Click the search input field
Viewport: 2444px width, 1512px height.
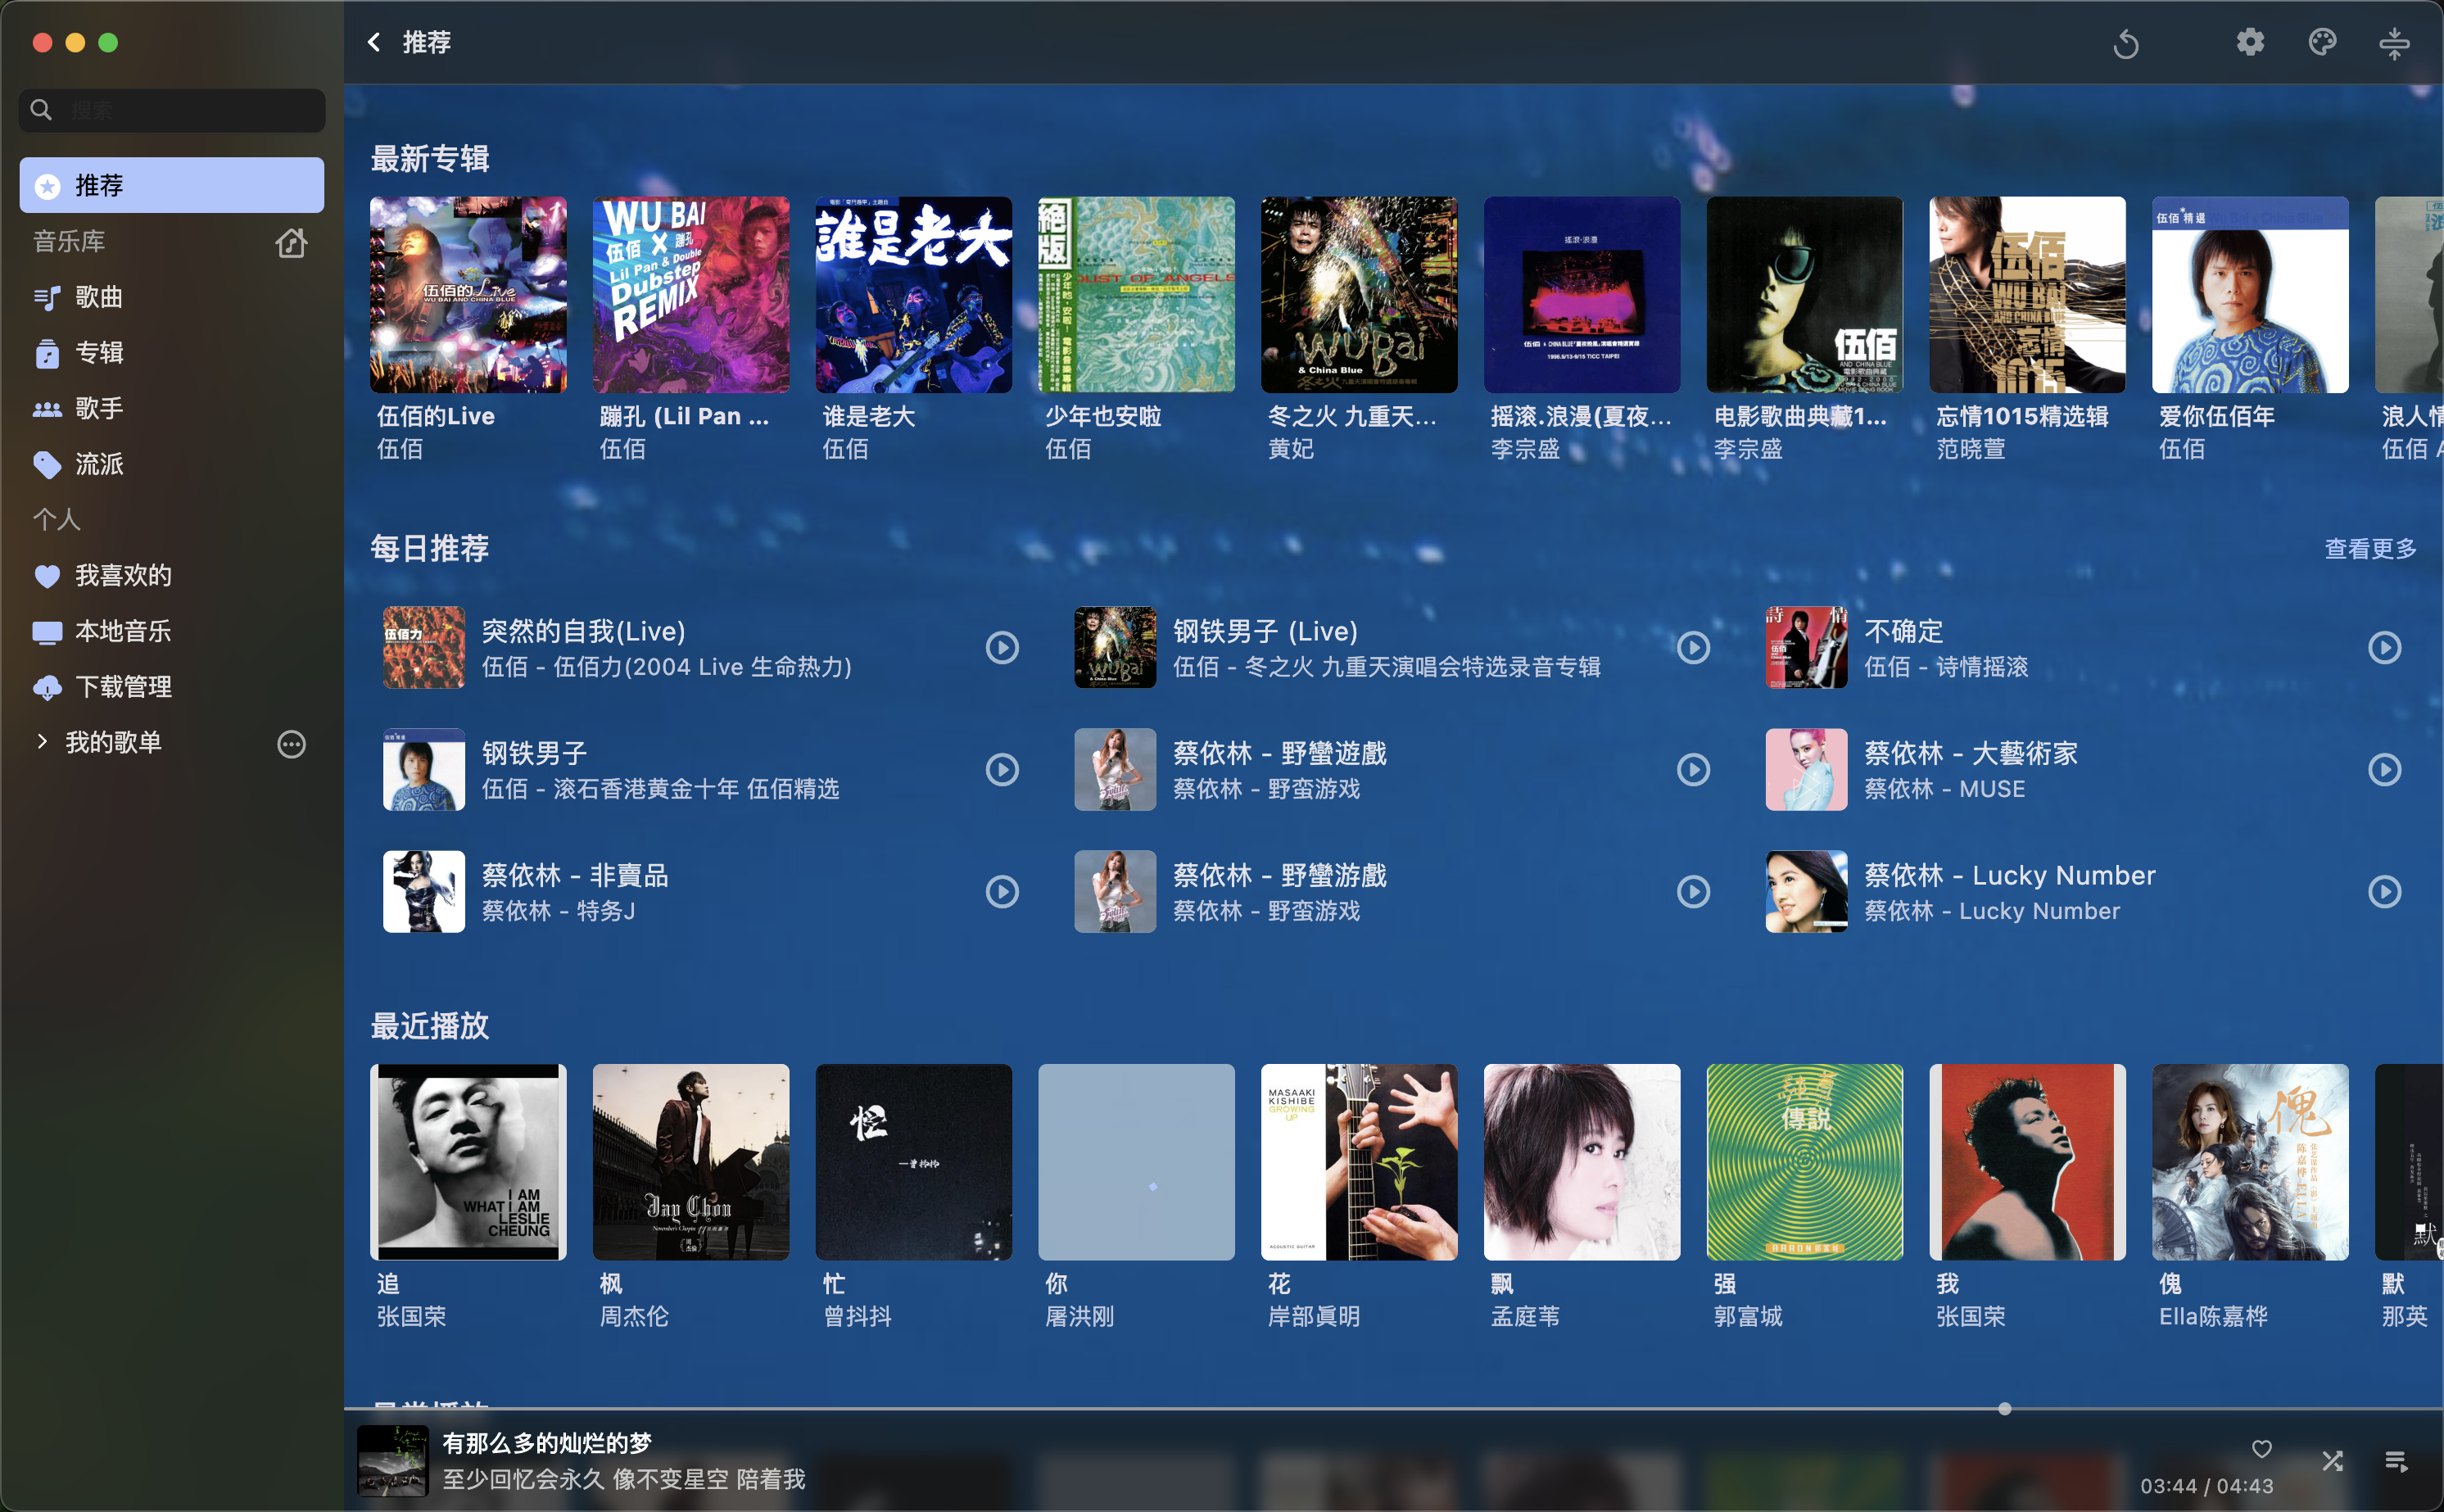(x=172, y=110)
